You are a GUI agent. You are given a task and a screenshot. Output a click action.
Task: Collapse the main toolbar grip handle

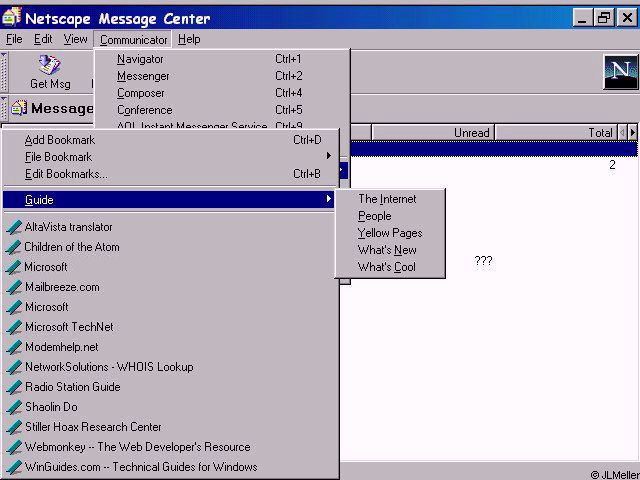(x=4, y=72)
